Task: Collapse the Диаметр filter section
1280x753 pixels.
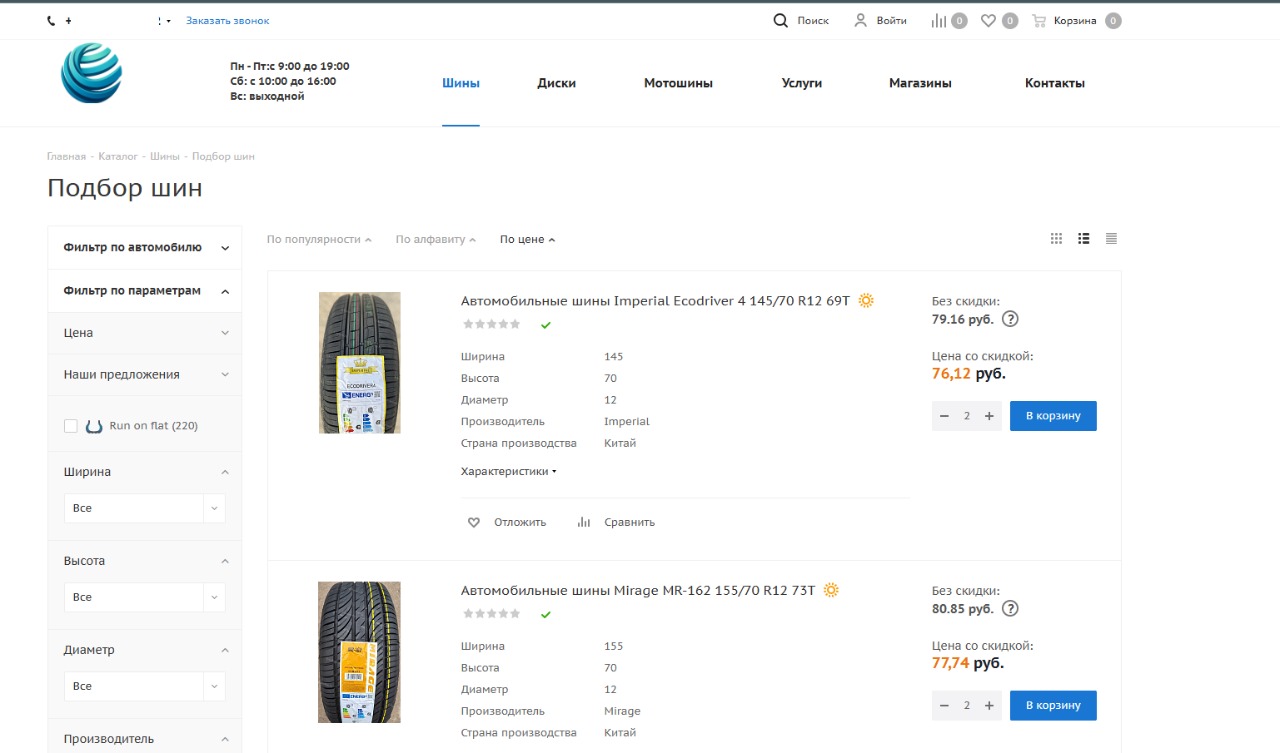Action: point(225,650)
